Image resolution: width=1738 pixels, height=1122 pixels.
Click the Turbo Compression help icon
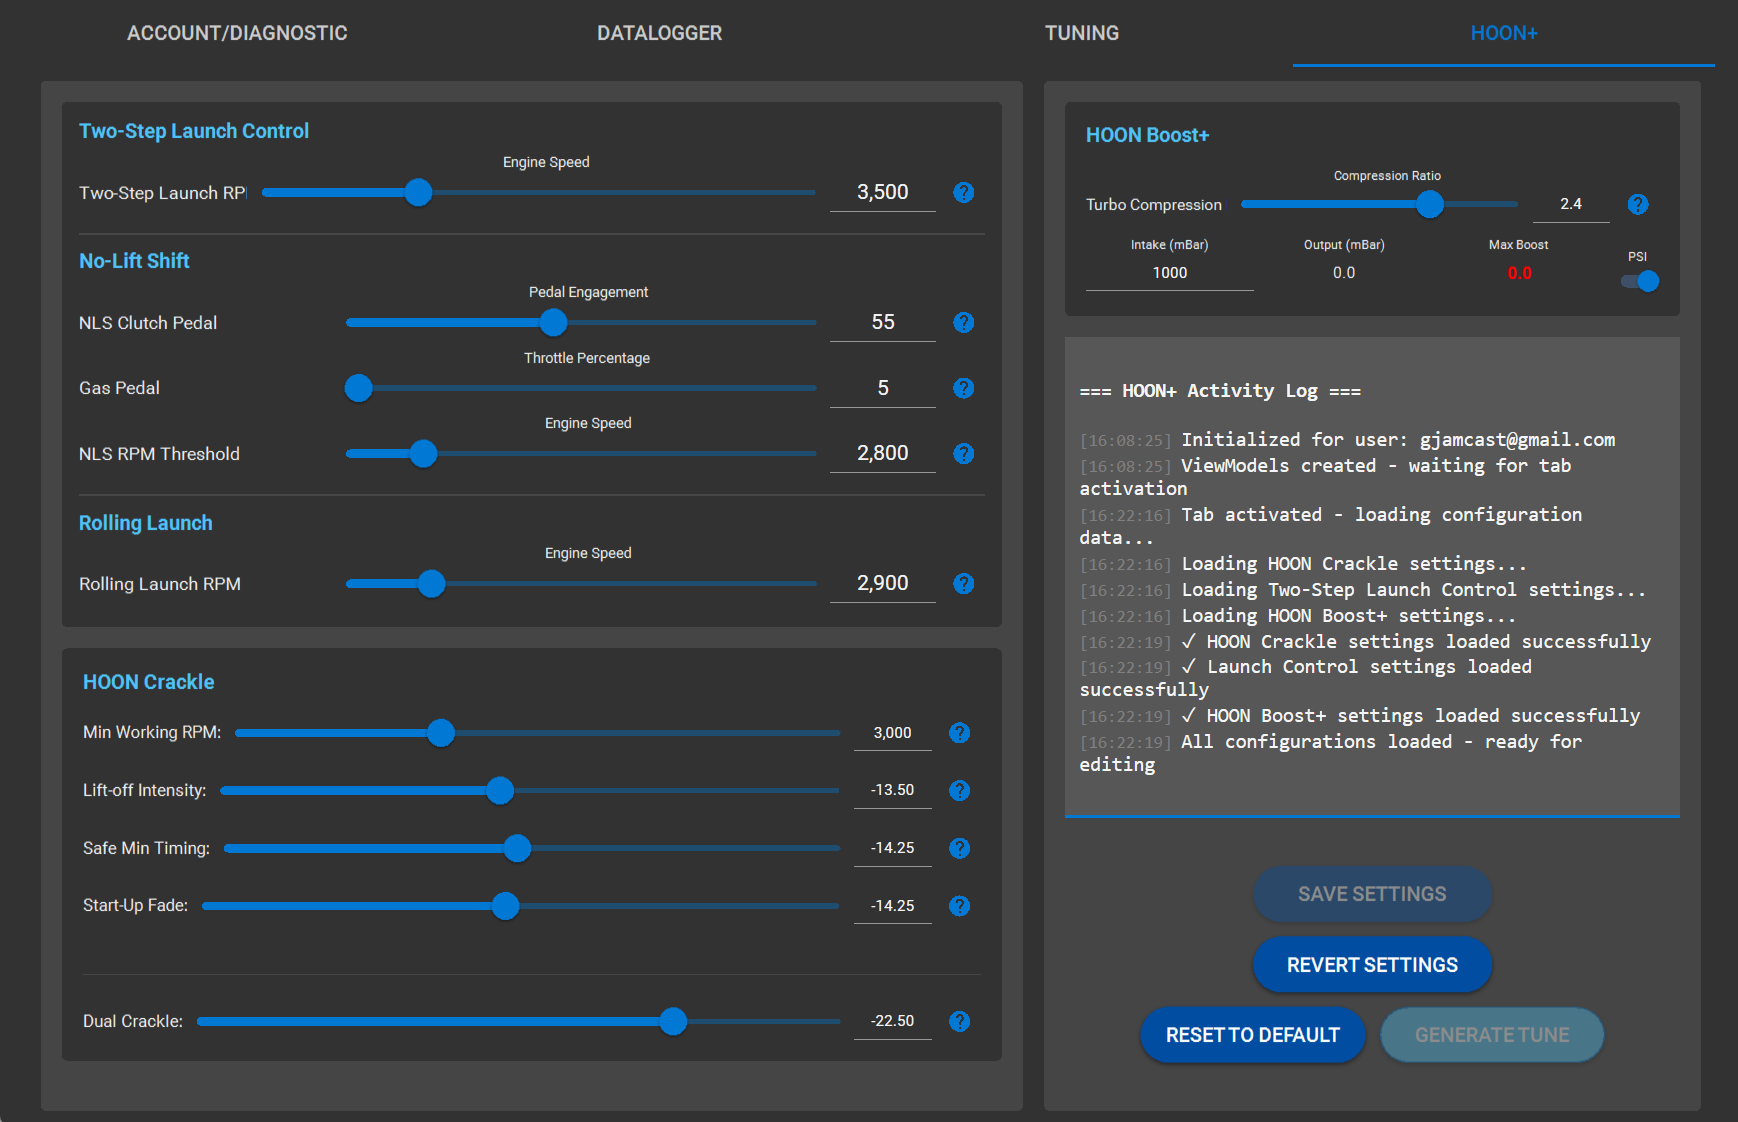pyautogui.click(x=1637, y=204)
